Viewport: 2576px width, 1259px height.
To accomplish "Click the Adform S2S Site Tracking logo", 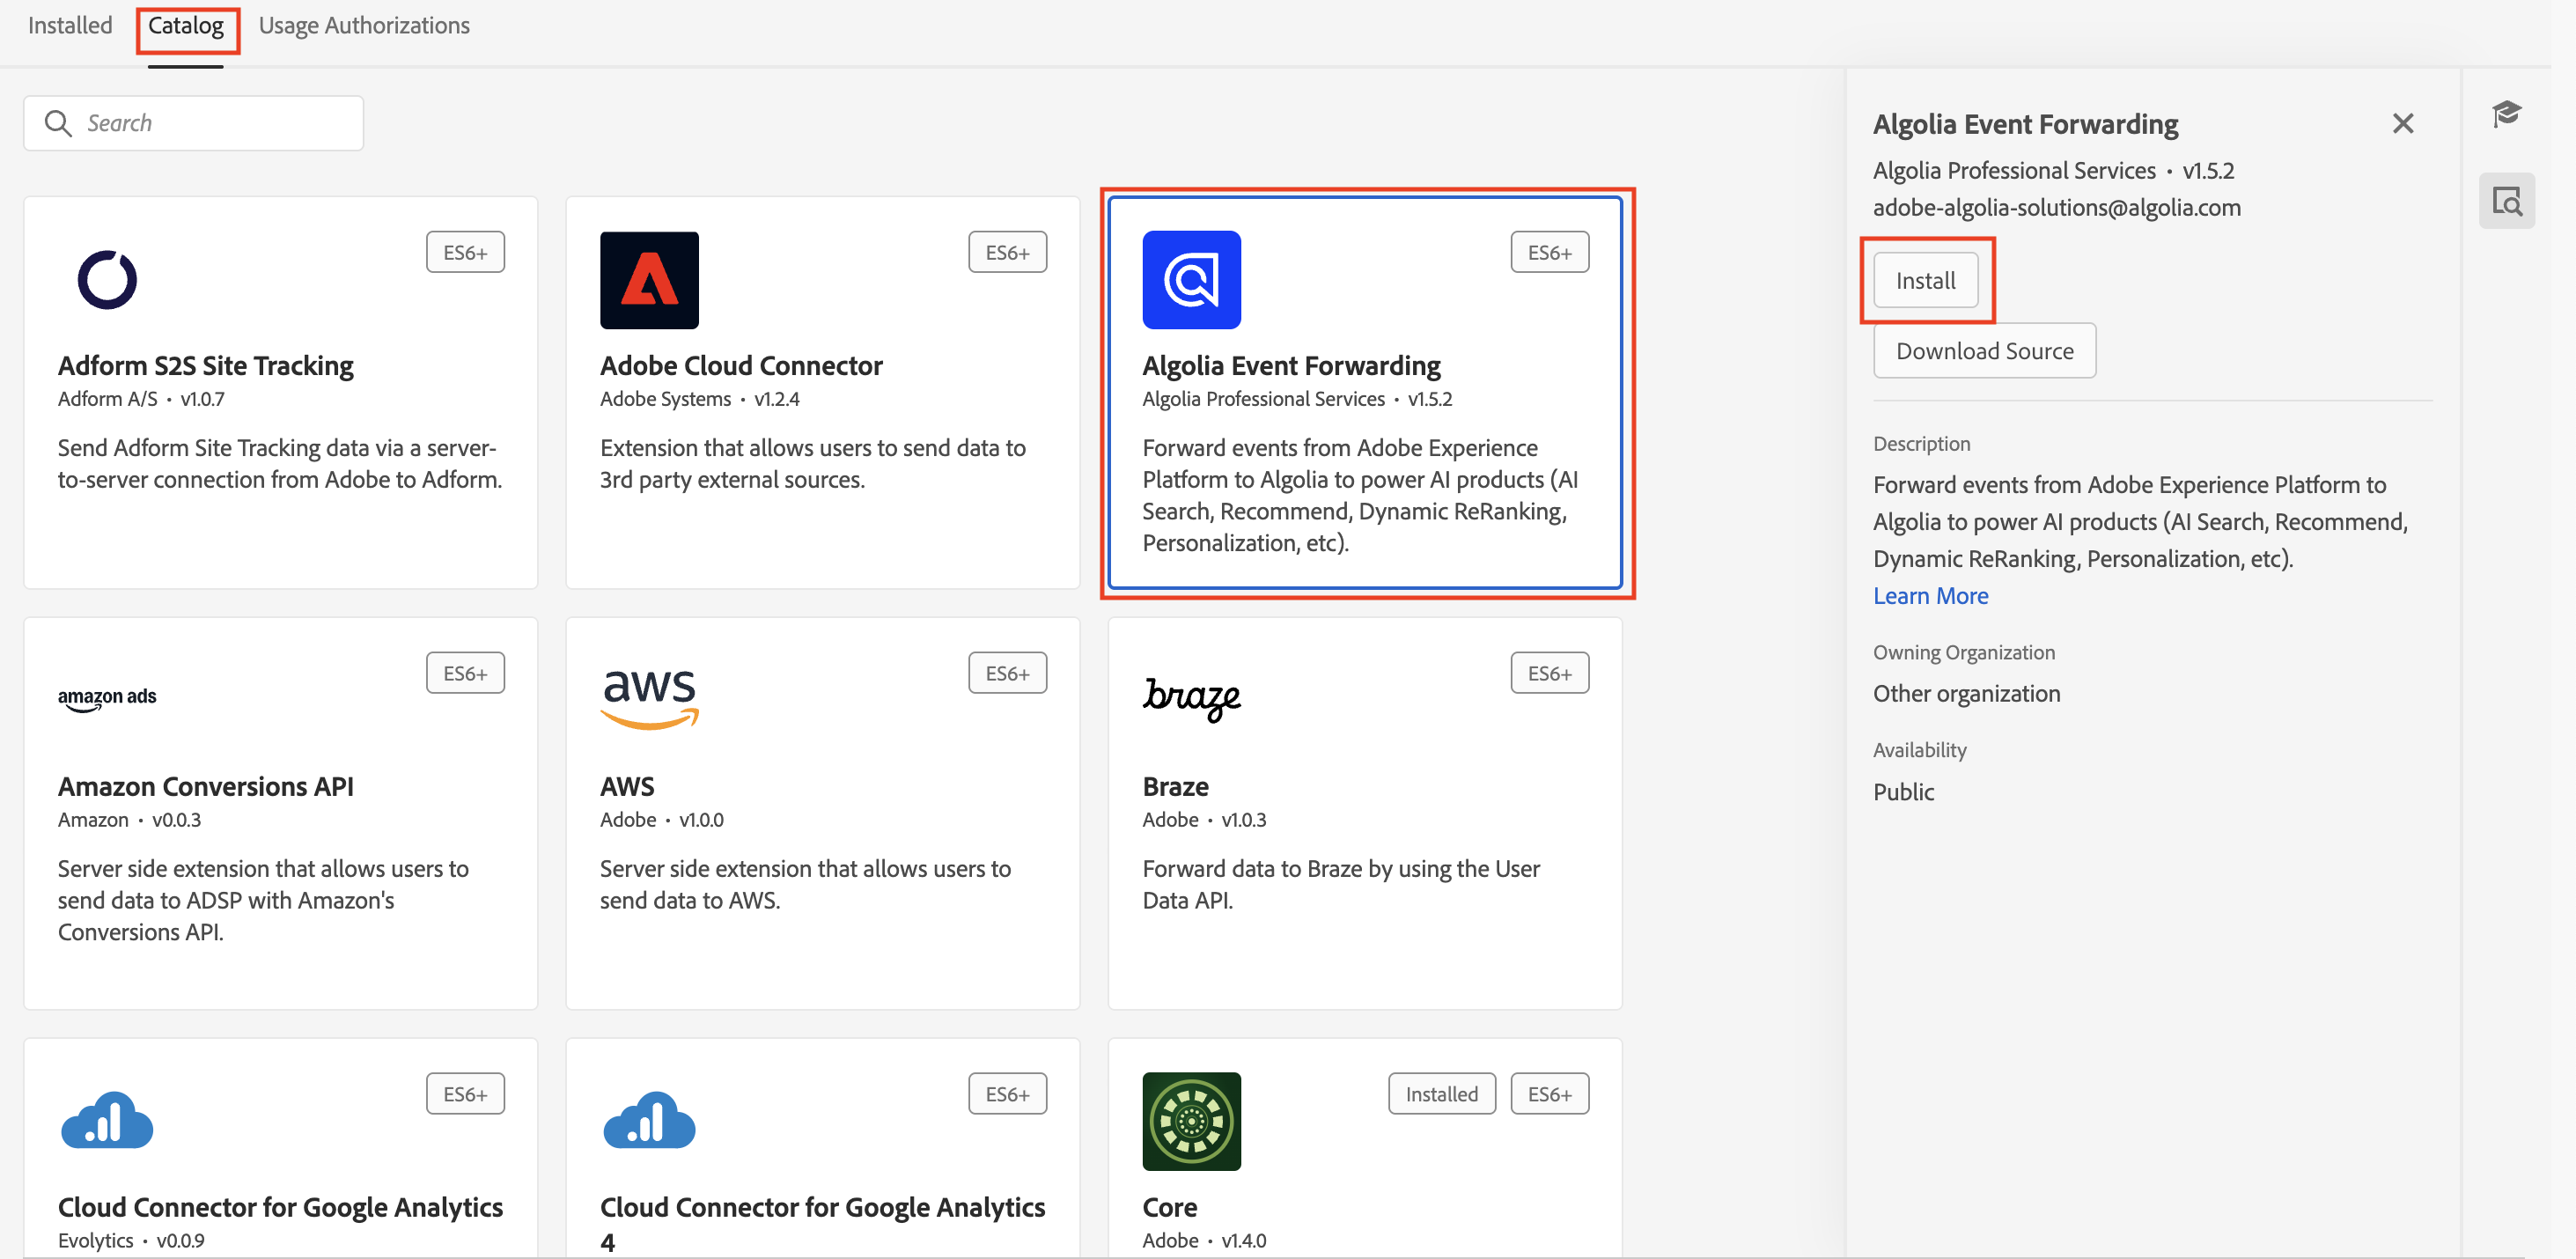I will (x=107, y=279).
